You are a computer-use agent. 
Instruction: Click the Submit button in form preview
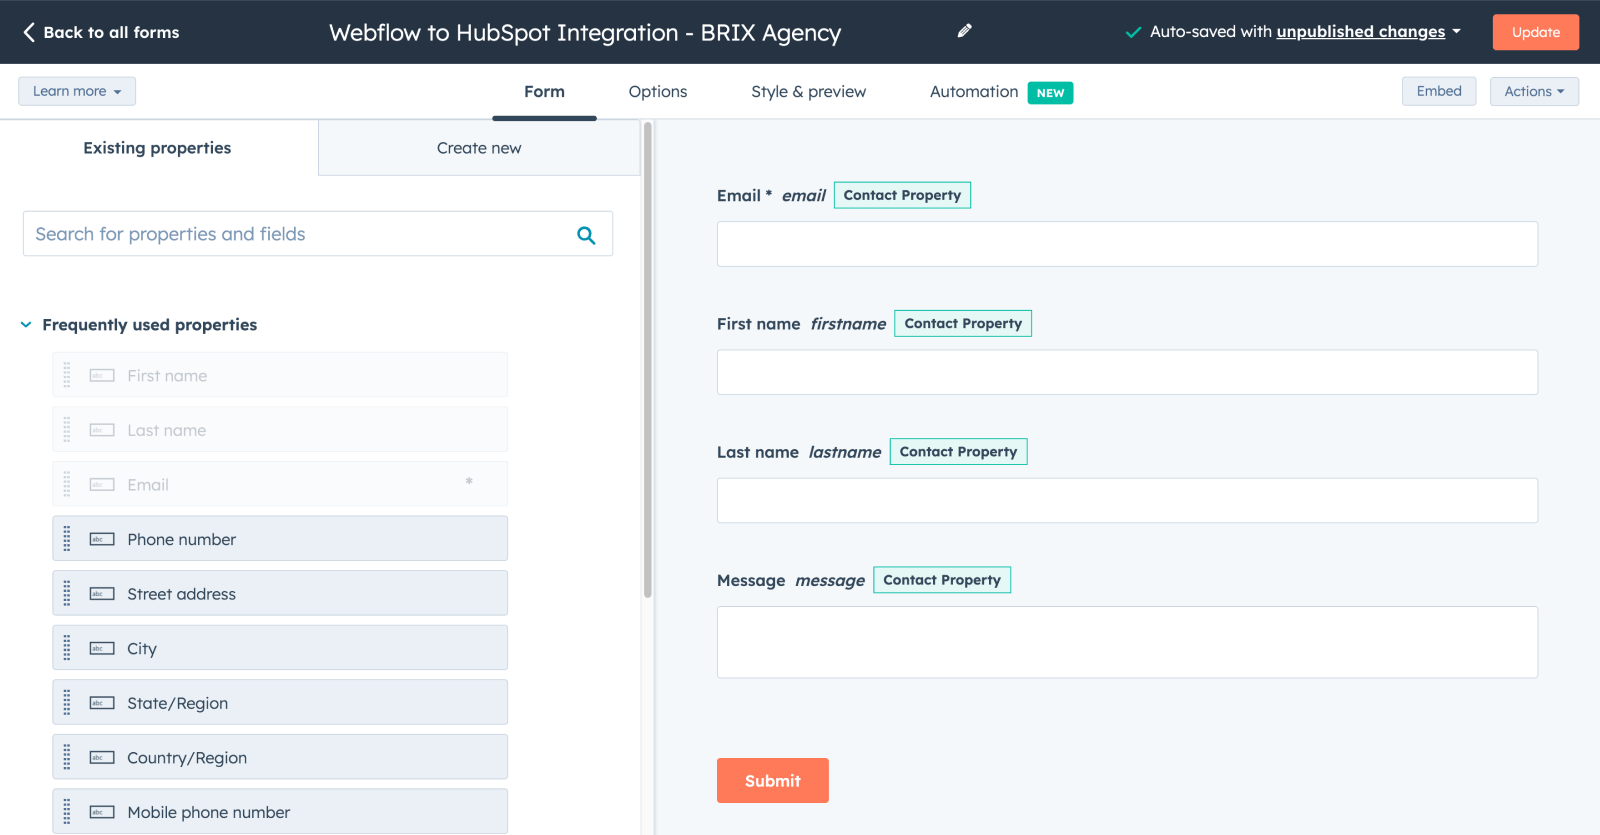(773, 780)
